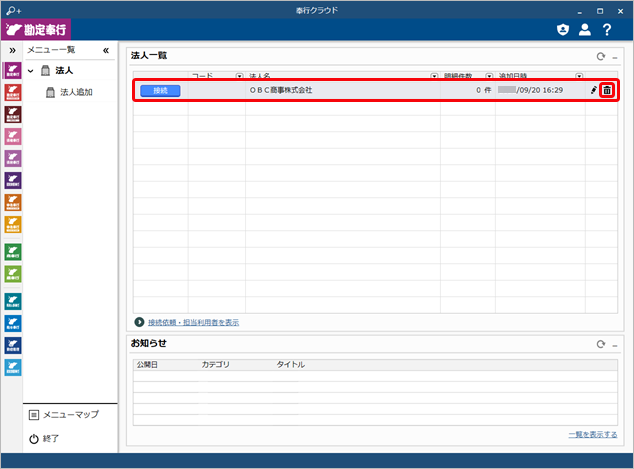Select the orange product icon
Image resolution: width=634 pixels, height=469 pixels.
[x=13, y=203]
